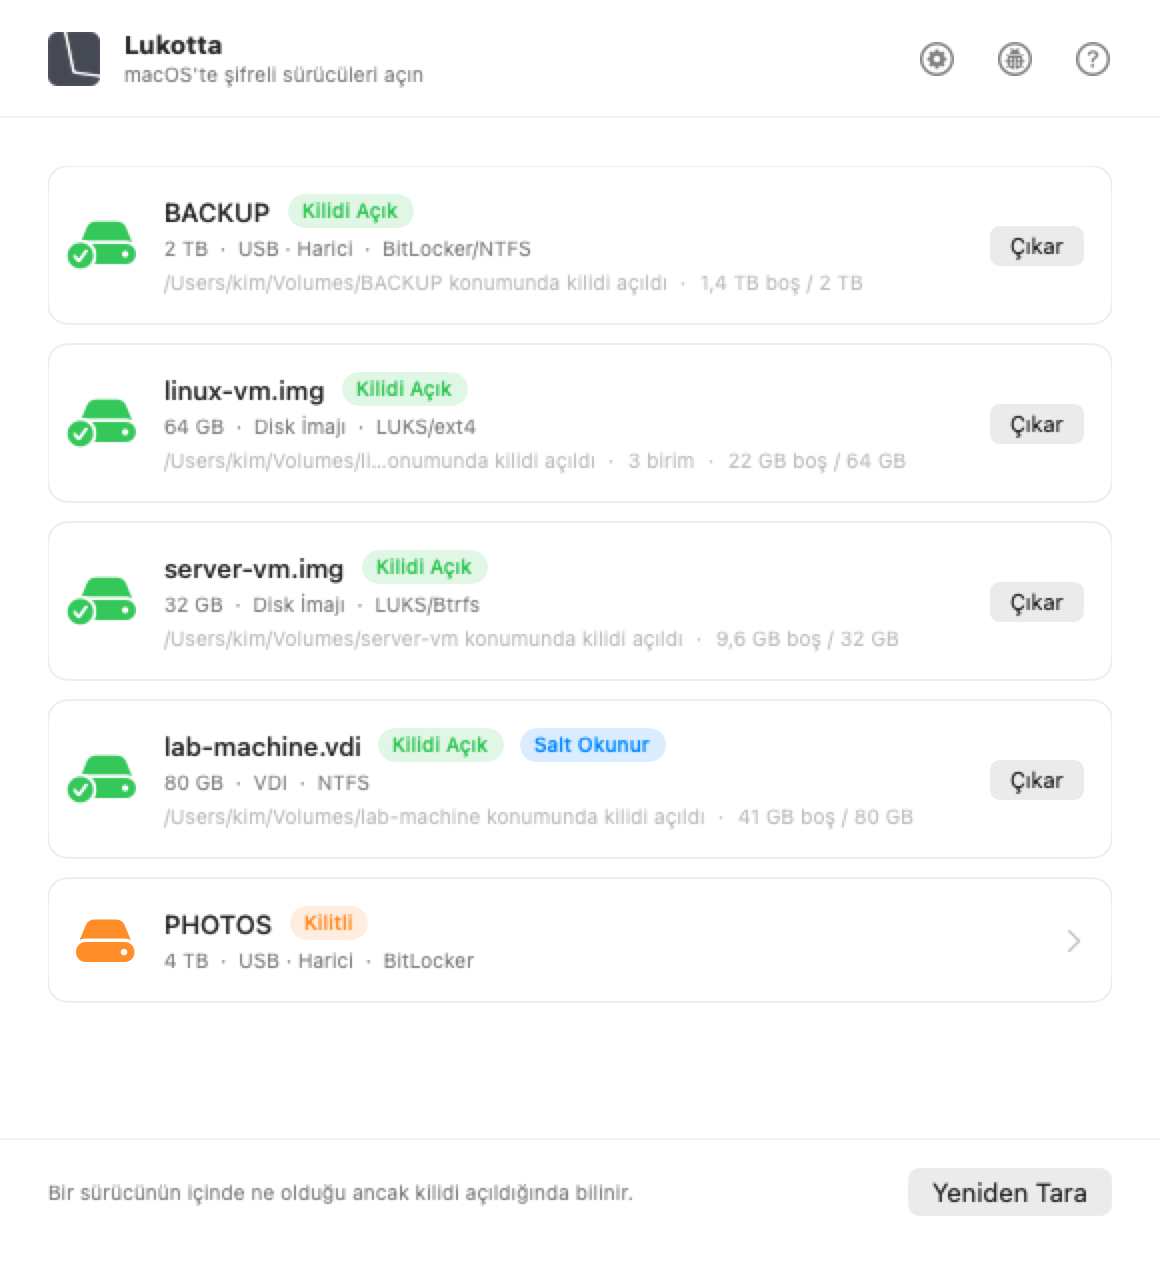
Task: Click the '3 birim' volume count text
Action: pyautogui.click(x=661, y=461)
